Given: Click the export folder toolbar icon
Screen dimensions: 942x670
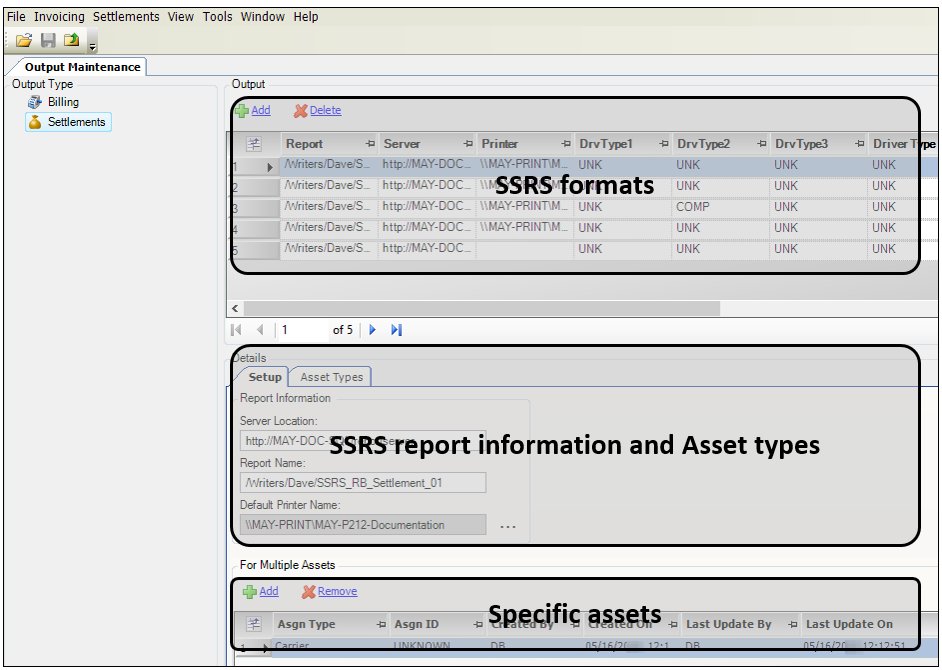Looking at the screenshot, I should 72,40.
